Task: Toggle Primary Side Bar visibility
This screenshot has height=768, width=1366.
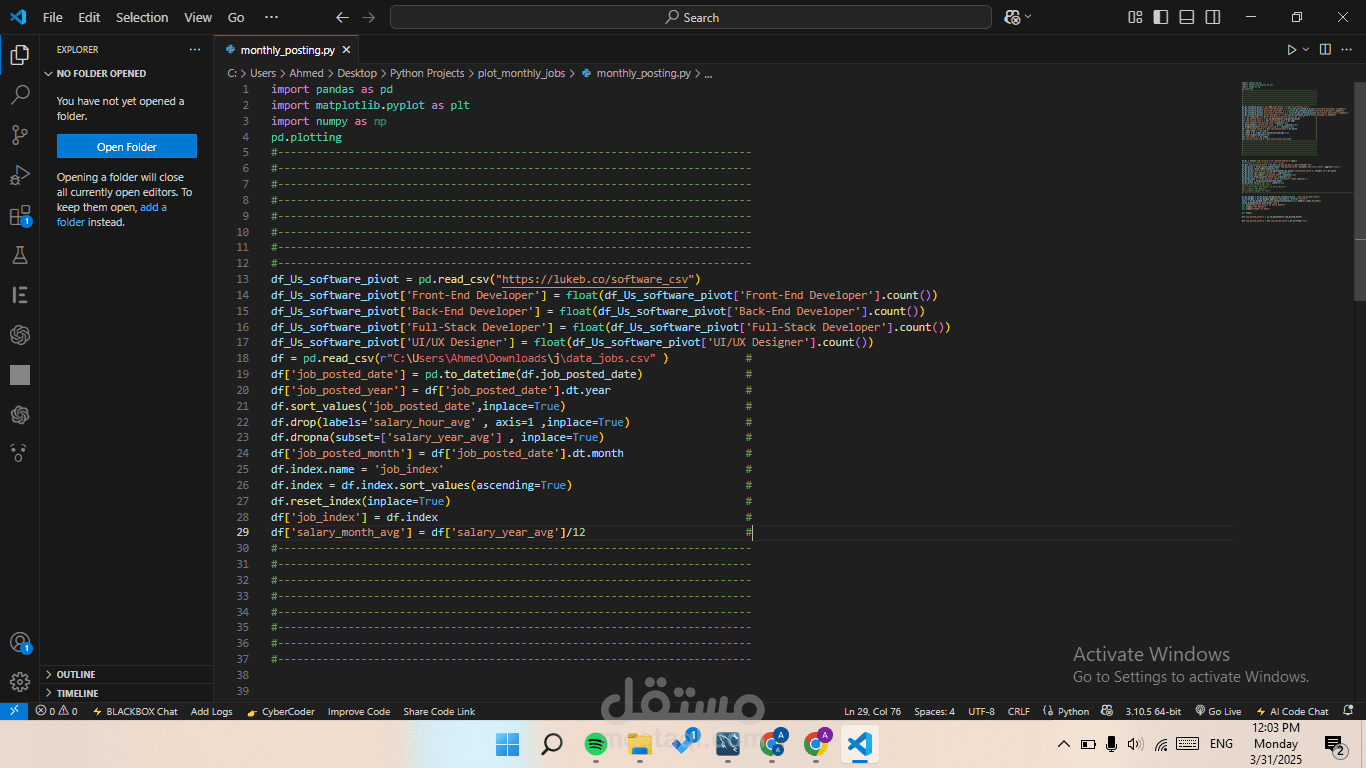Action: click(1161, 17)
